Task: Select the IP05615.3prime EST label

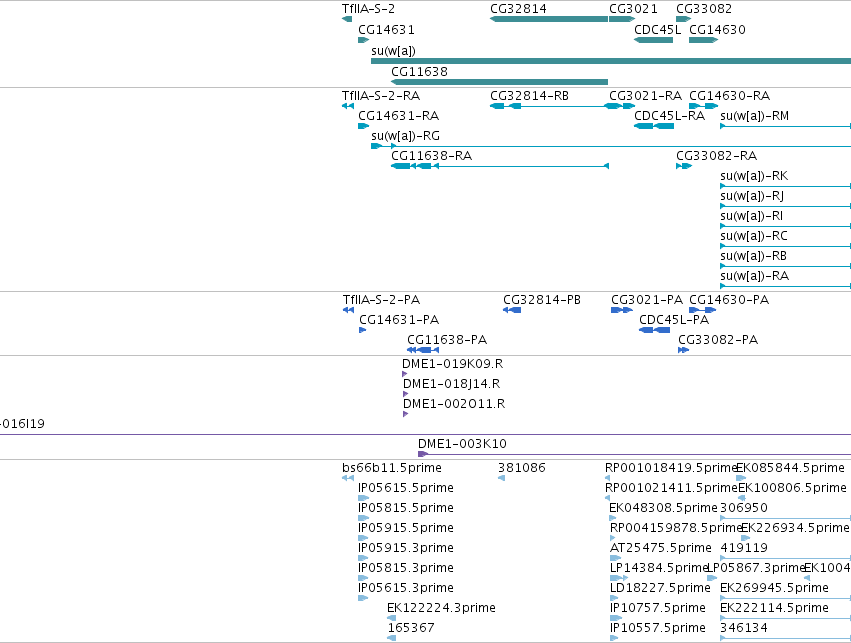Action: coord(406,588)
